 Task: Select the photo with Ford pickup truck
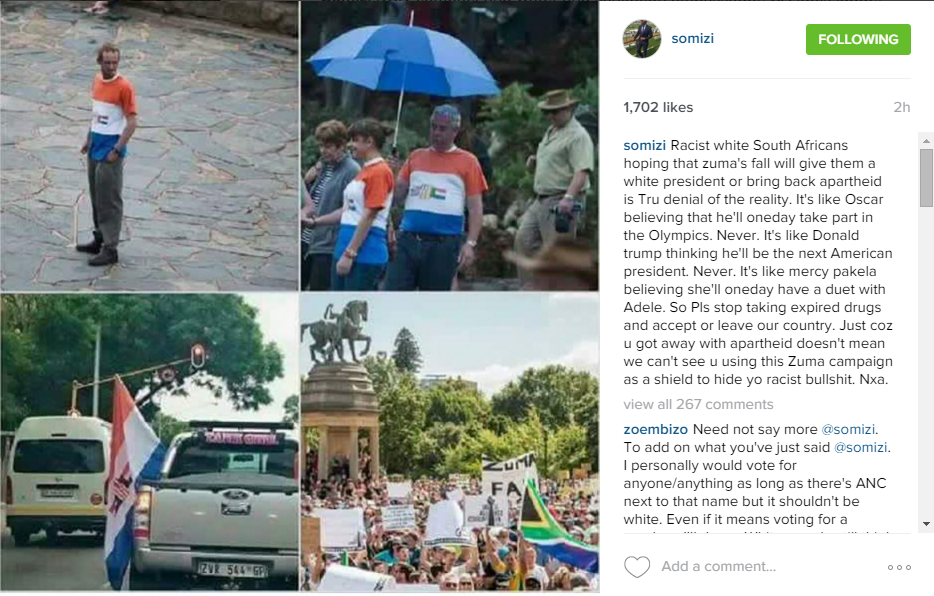[x=149, y=442]
